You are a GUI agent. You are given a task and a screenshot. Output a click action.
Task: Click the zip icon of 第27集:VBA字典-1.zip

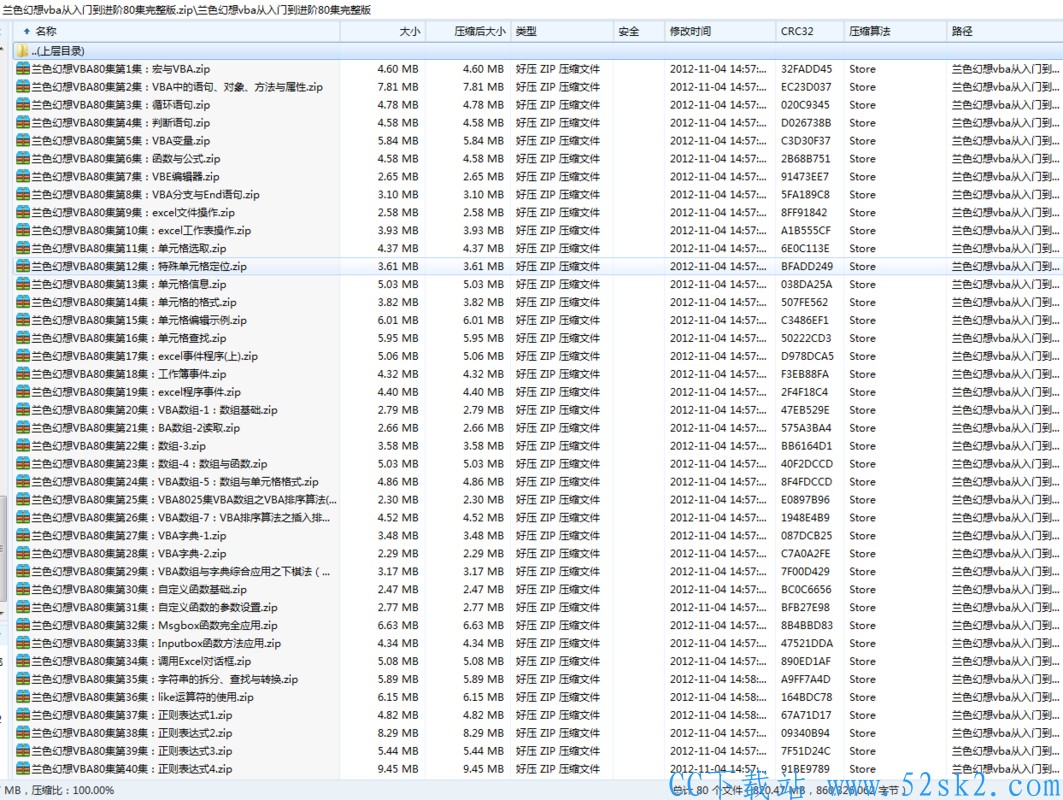pyautogui.click(x=22, y=536)
